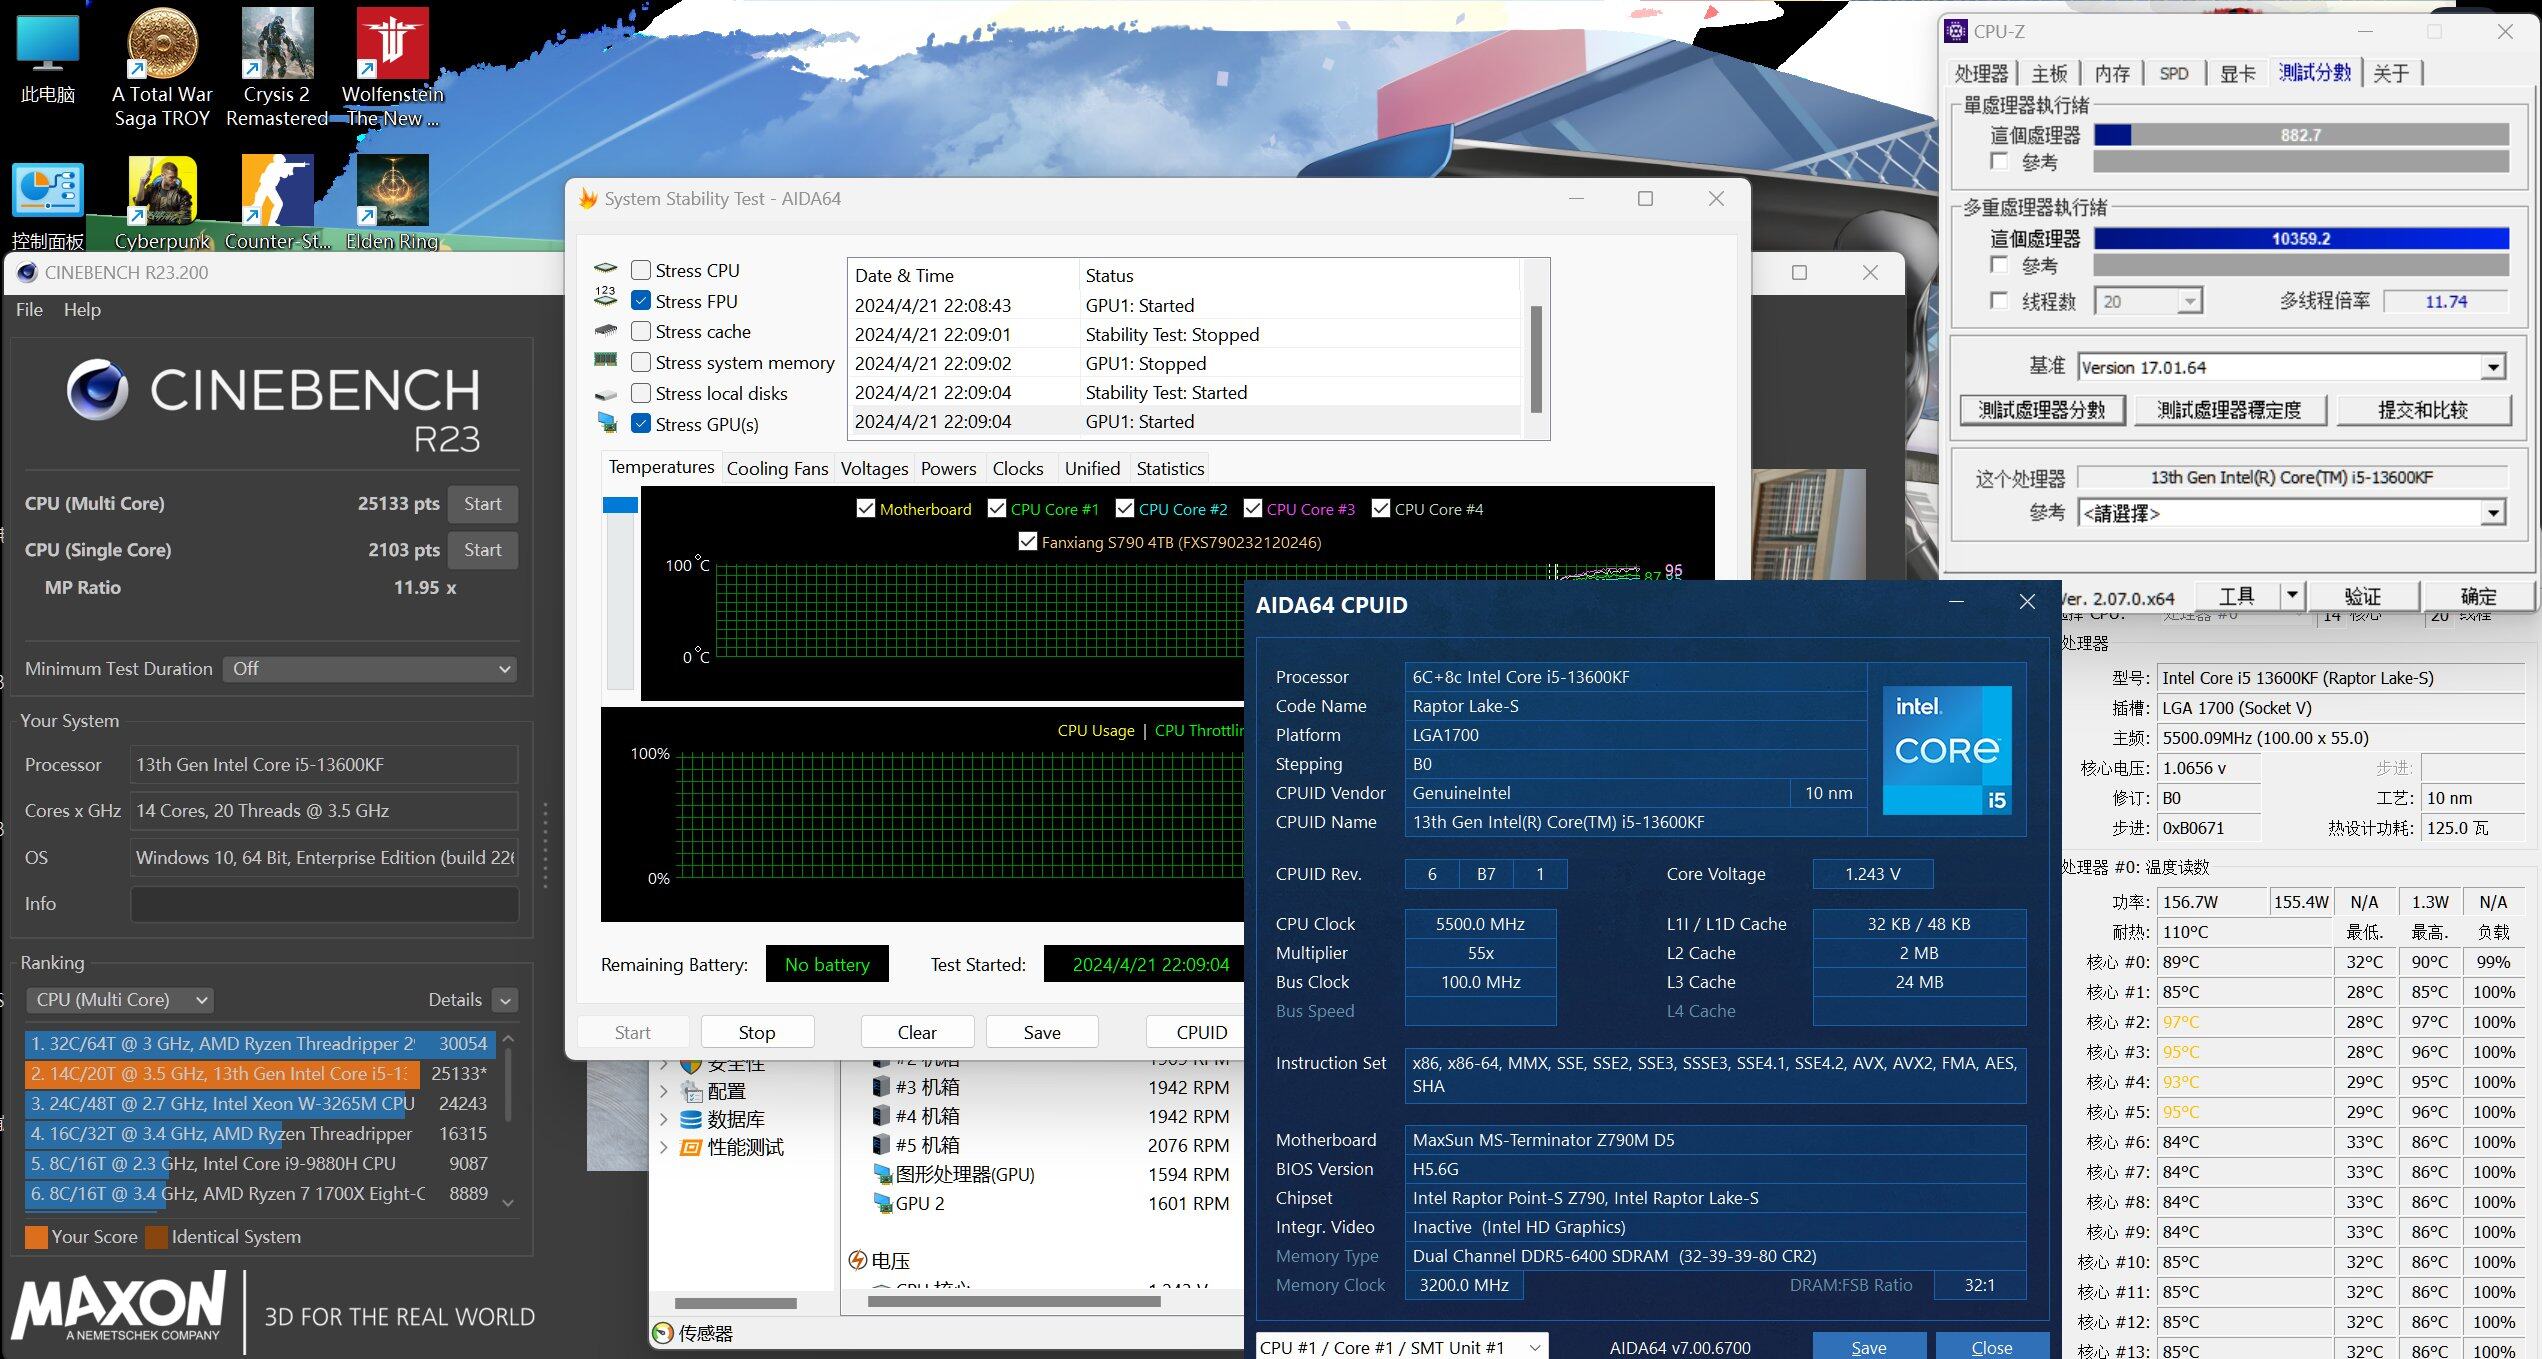Click the 10359.2 multi-thread score bar
Screen dimensions: 2542x1359
coord(2301,239)
